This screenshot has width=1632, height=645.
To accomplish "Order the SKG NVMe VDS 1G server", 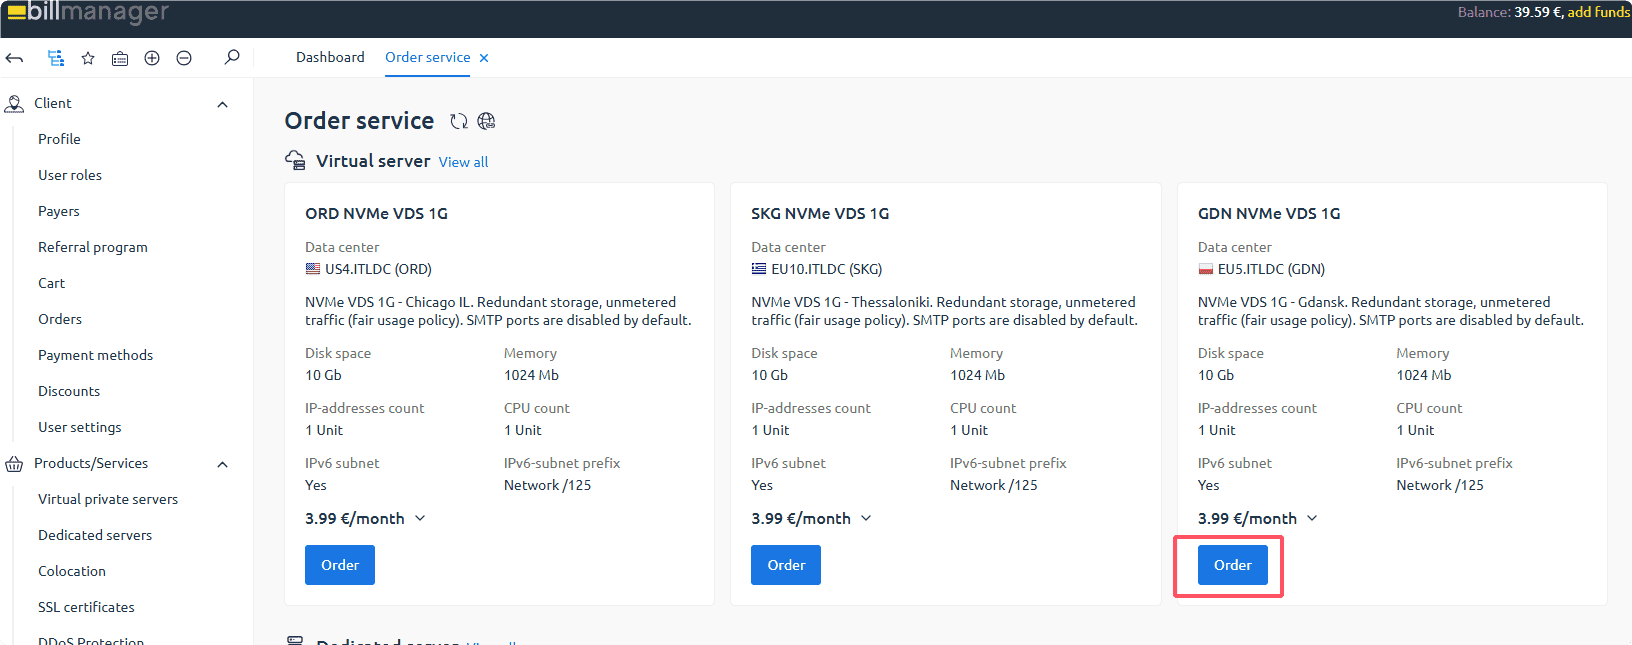I will coord(786,565).
